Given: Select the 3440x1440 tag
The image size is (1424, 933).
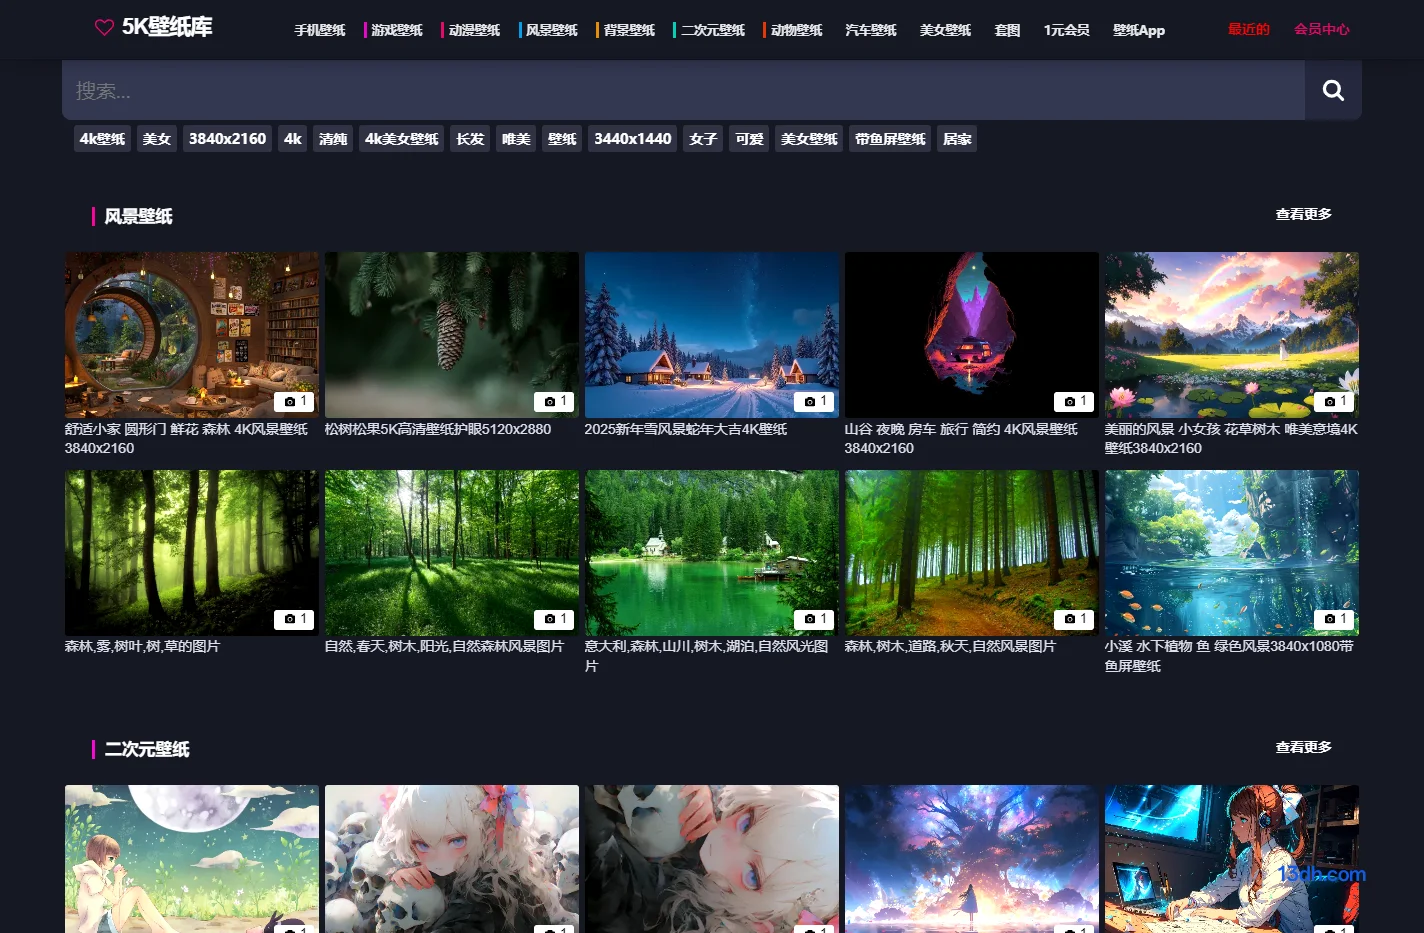Looking at the screenshot, I should 633,139.
